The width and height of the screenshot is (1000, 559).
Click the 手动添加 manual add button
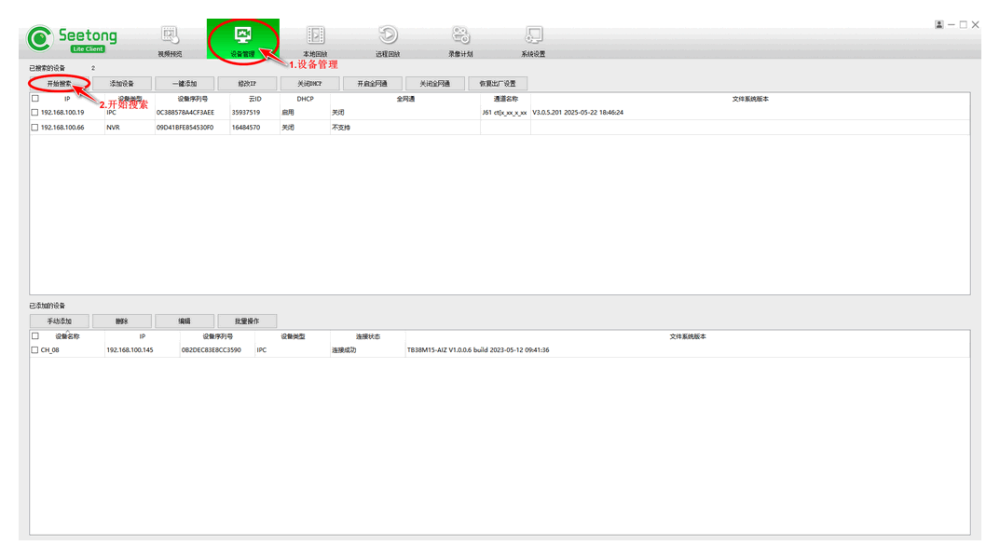coord(59,321)
